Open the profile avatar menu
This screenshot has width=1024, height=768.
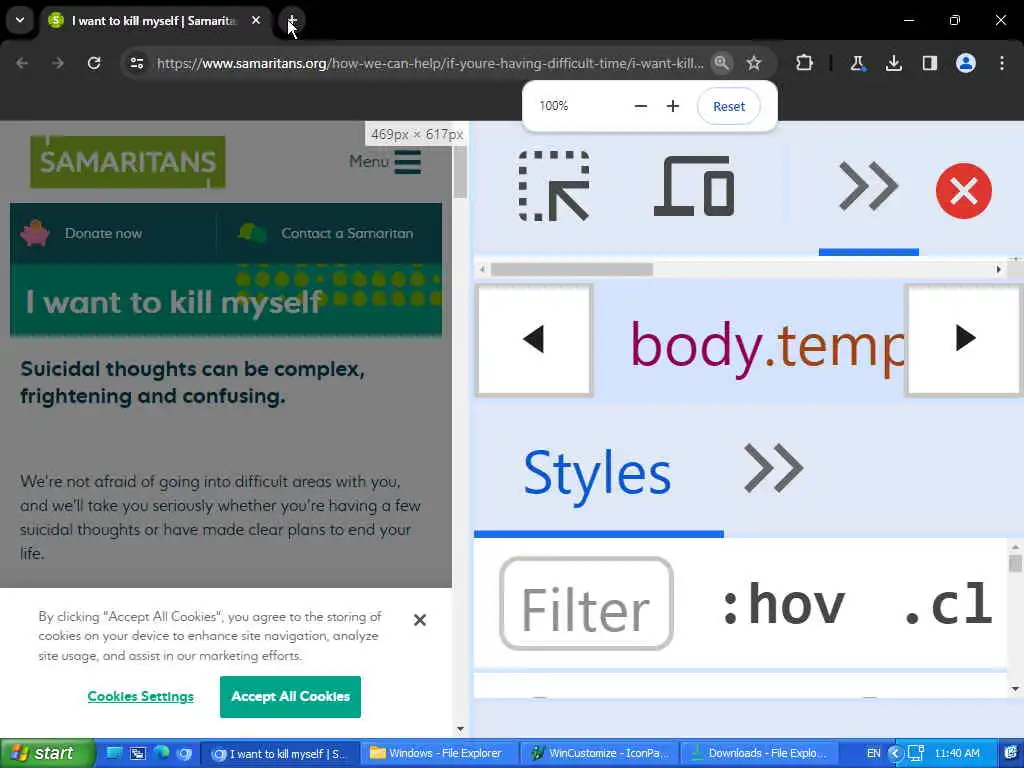pos(966,63)
